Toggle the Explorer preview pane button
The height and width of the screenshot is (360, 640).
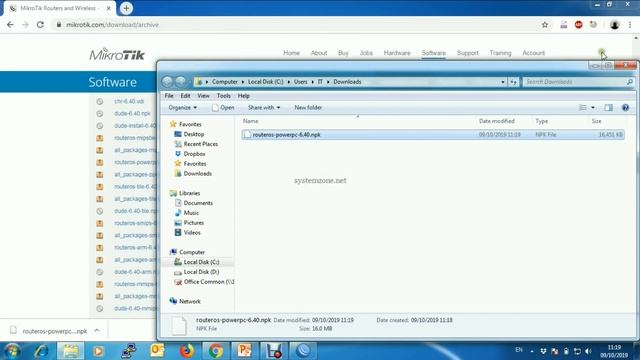[608, 108]
